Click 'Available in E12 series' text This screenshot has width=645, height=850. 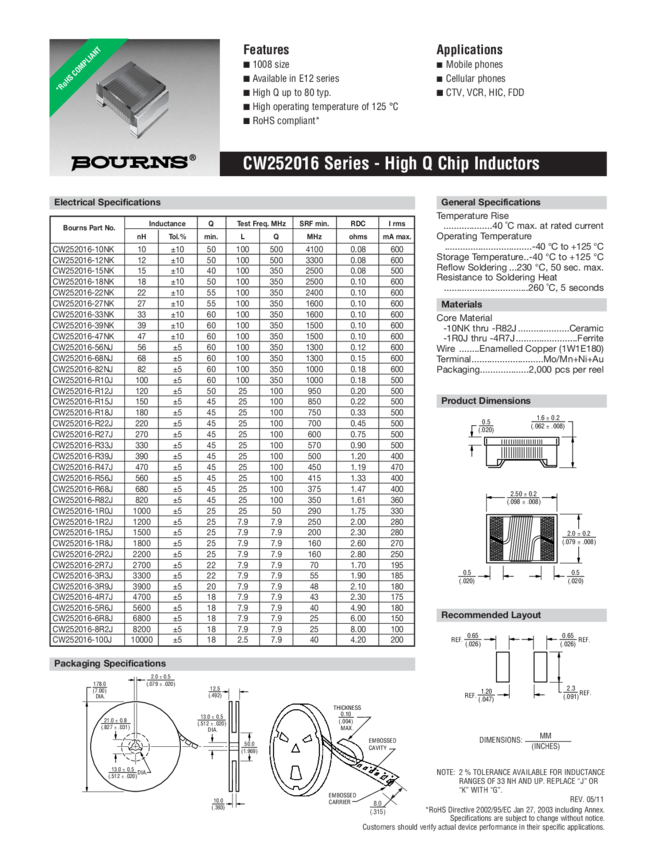click(291, 79)
